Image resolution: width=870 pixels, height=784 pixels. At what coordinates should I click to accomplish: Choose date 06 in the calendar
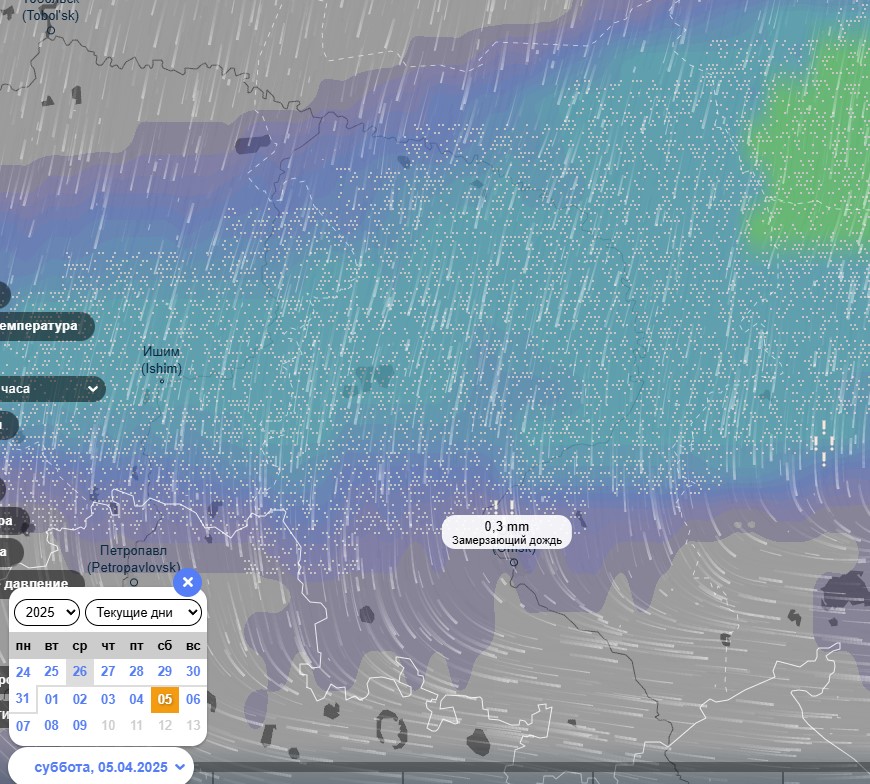(193, 699)
